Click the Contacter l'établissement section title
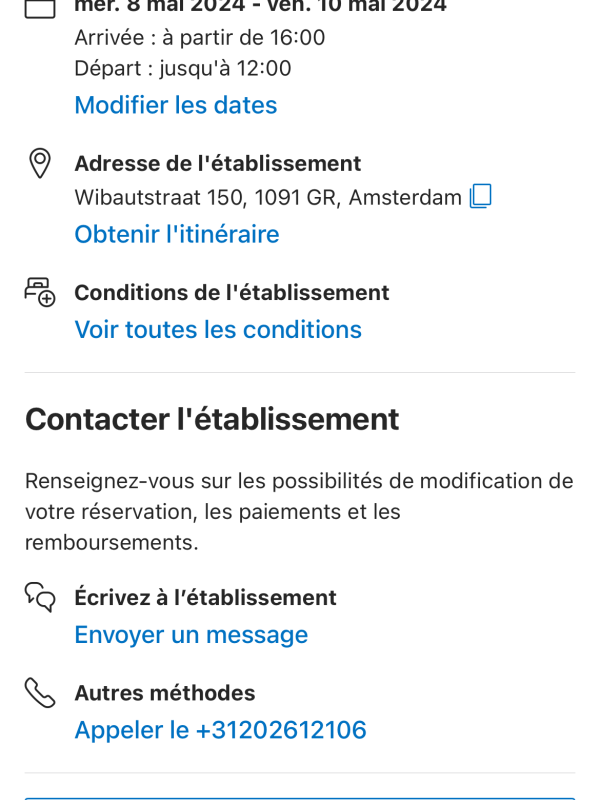This screenshot has width=600, height=800. click(212, 419)
